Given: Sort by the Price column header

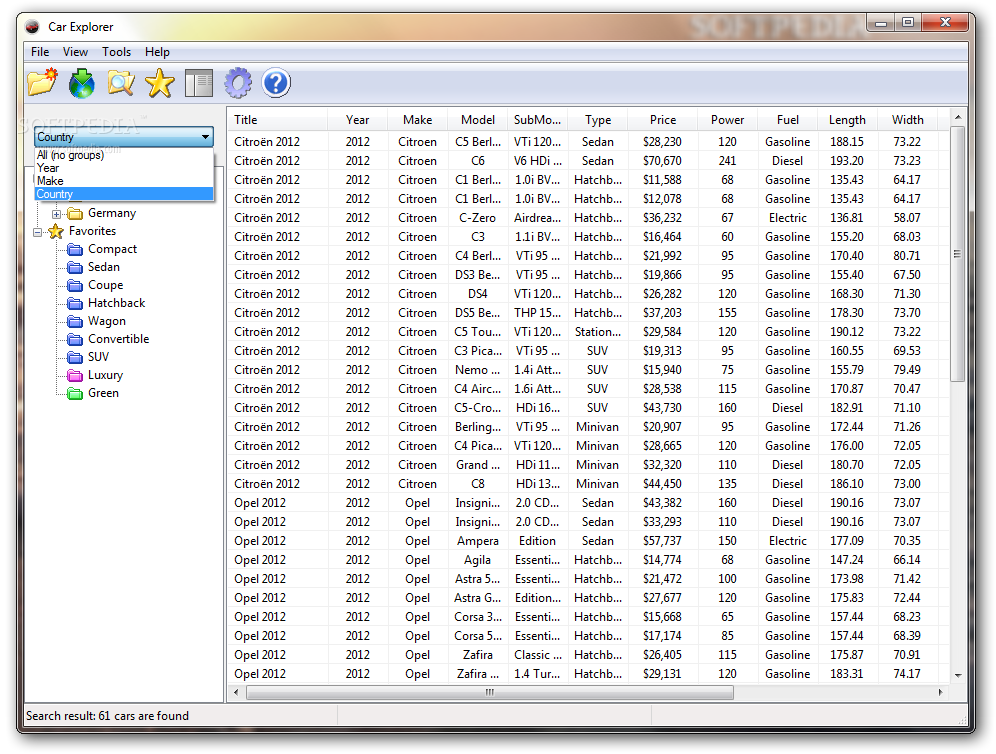Looking at the screenshot, I should (663, 119).
